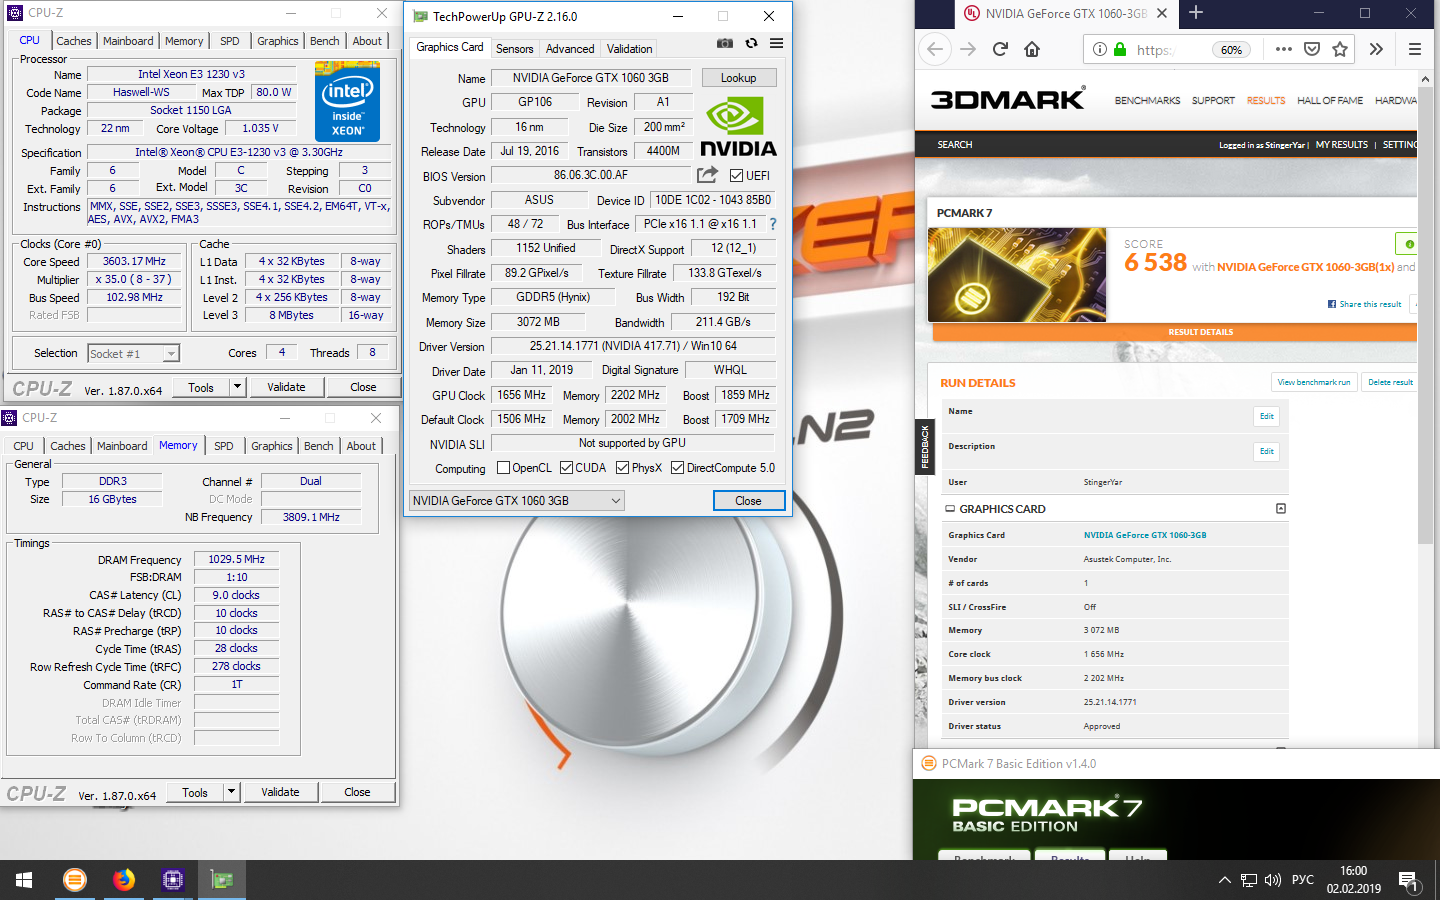Edit the run Description field
The height and width of the screenshot is (900, 1440).
[1266, 451]
